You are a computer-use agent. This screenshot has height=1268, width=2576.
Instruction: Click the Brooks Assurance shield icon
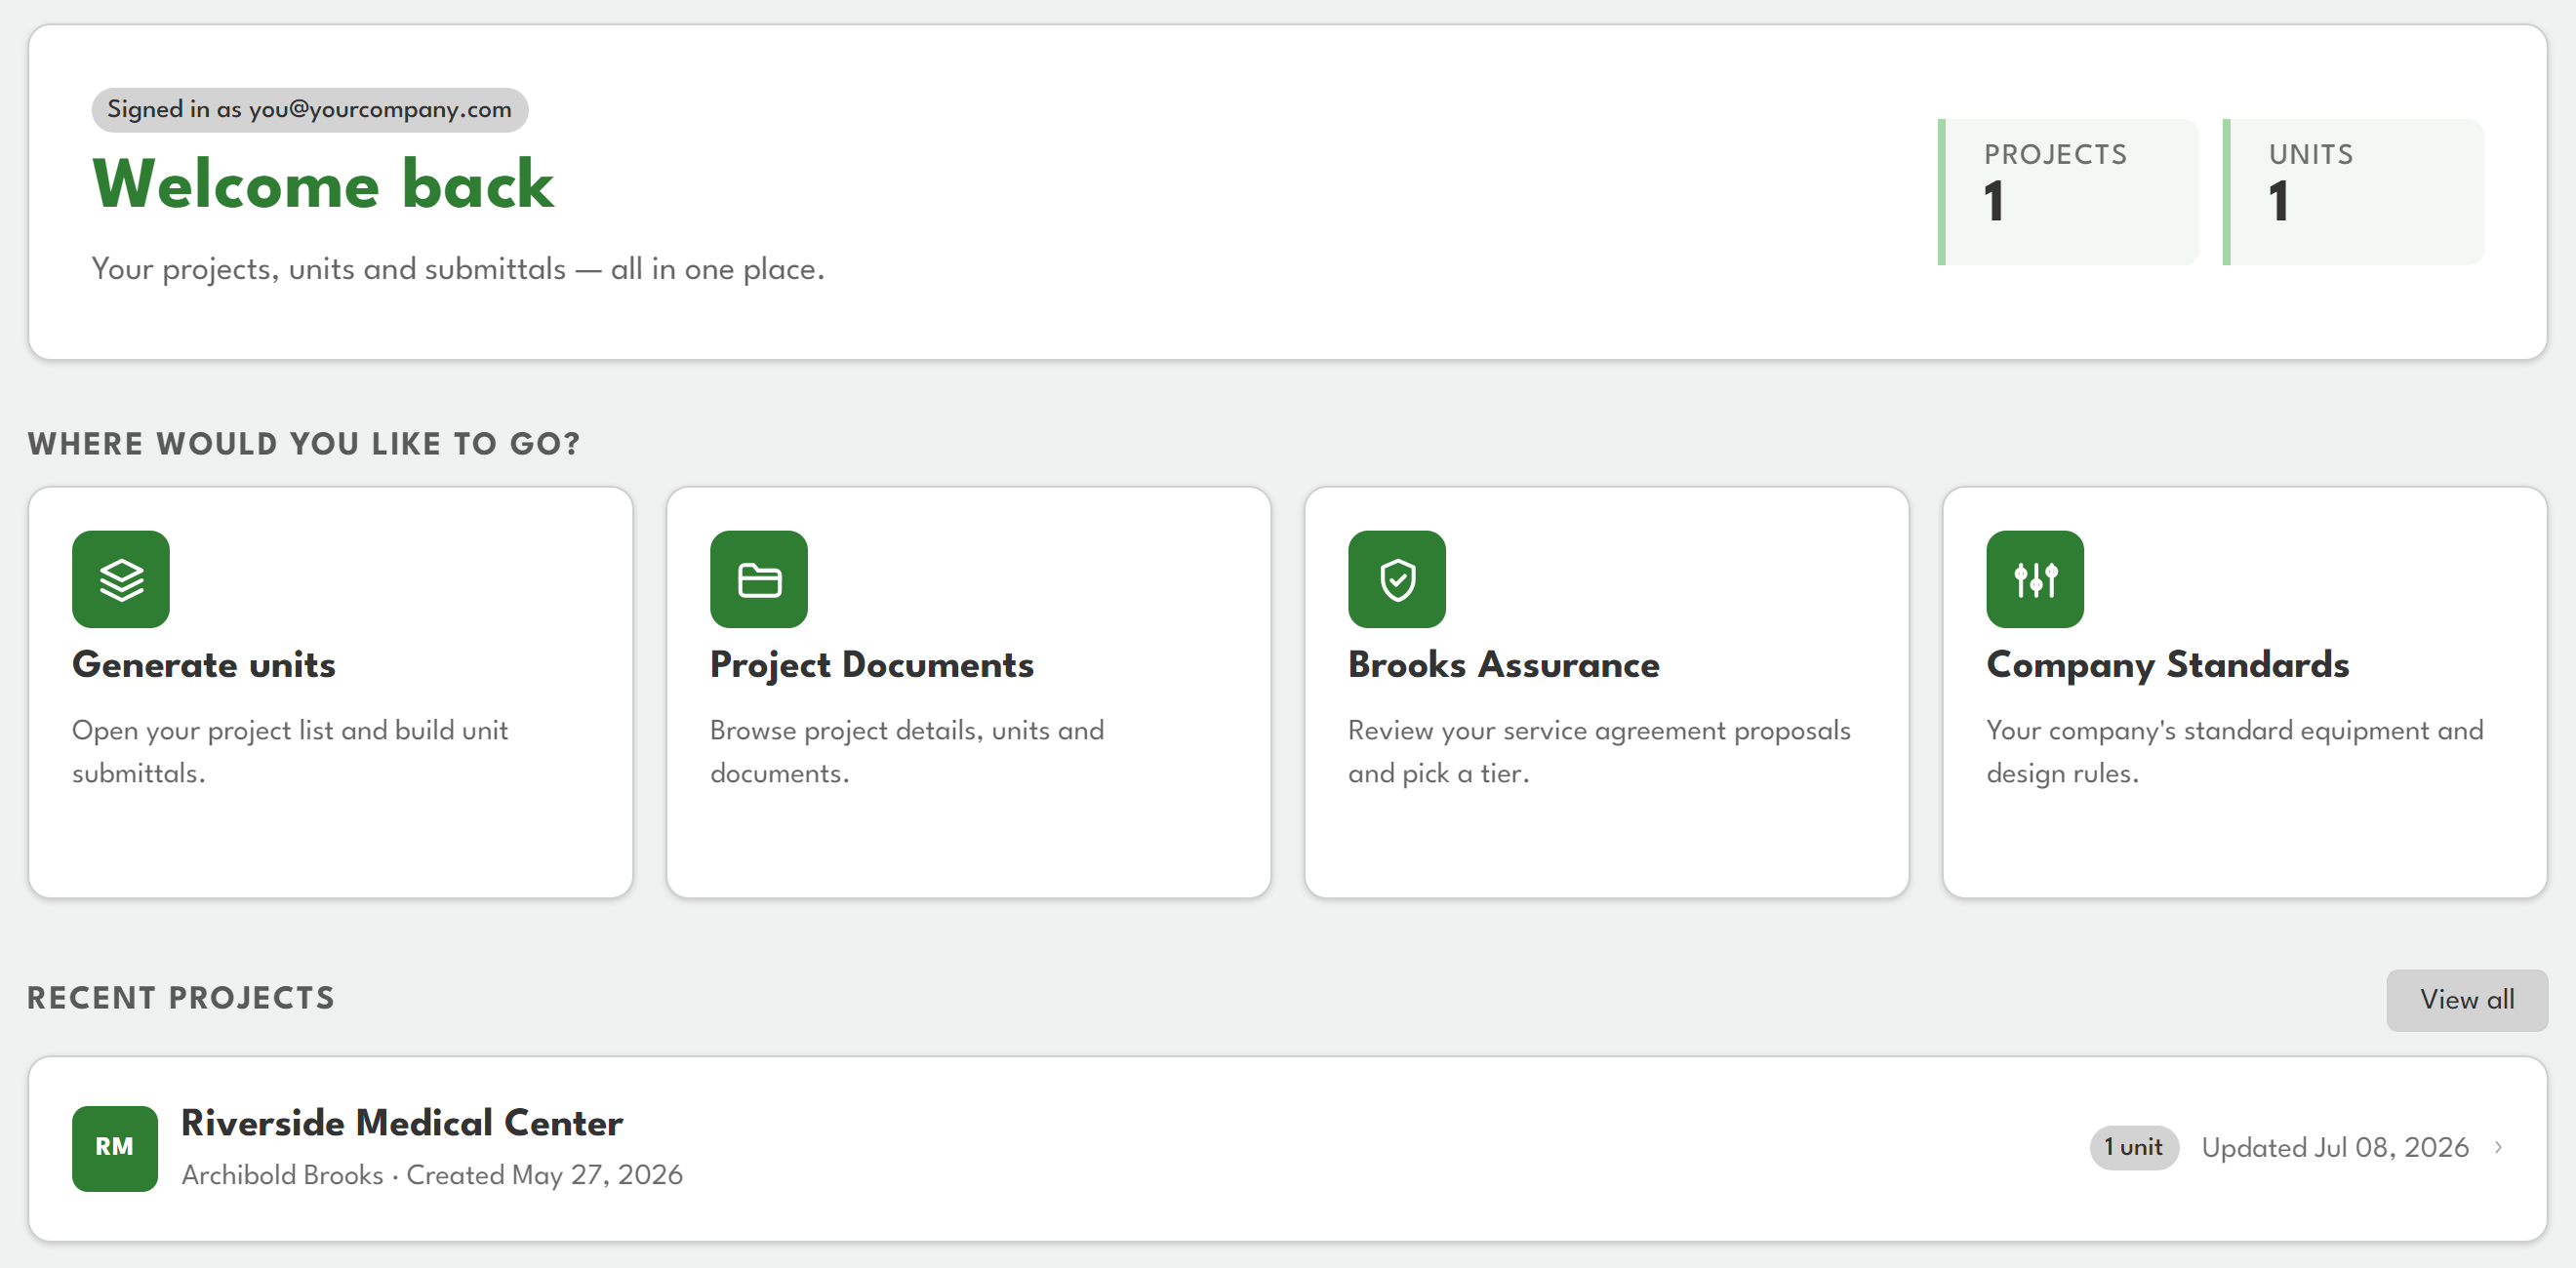pyautogui.click(x=1397, y=579)
